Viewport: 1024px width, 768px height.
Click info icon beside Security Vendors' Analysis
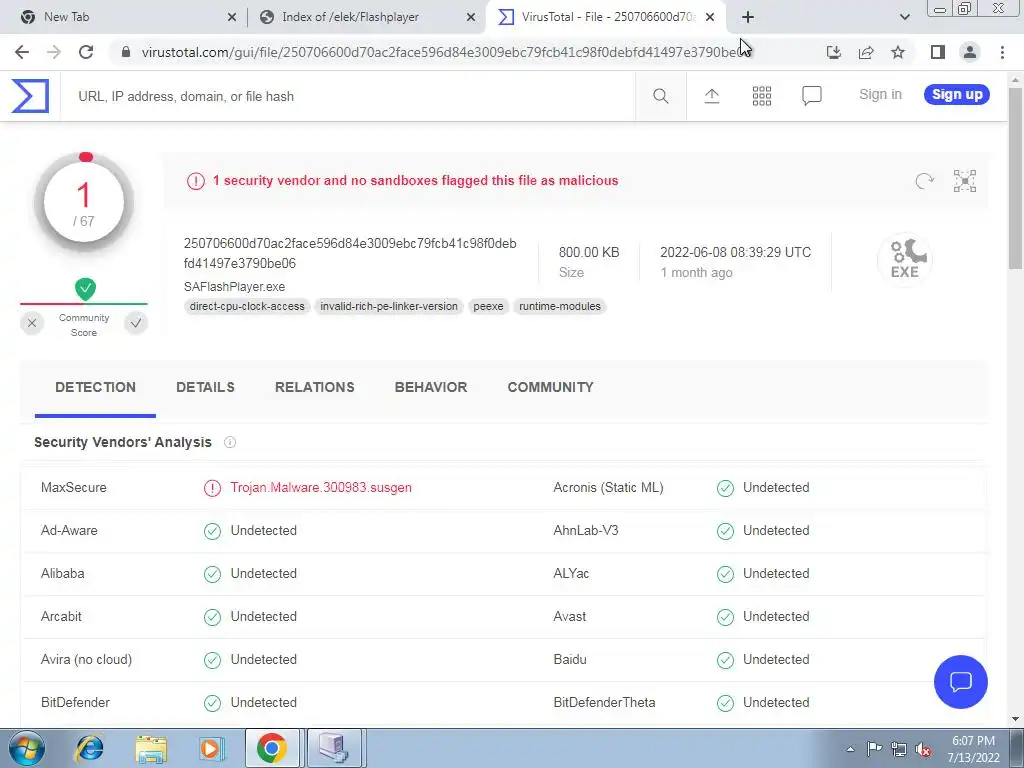[230, 442]
